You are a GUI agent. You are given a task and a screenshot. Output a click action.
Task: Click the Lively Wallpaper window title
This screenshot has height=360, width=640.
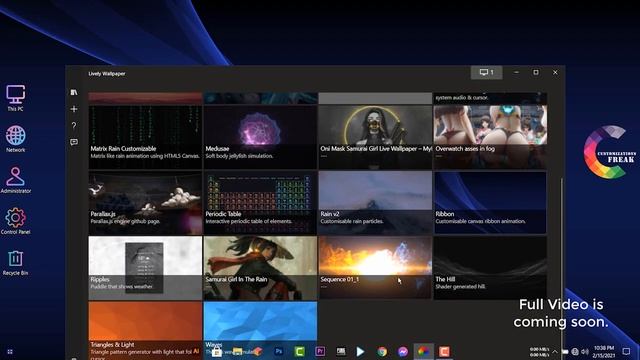click(107, 74)
